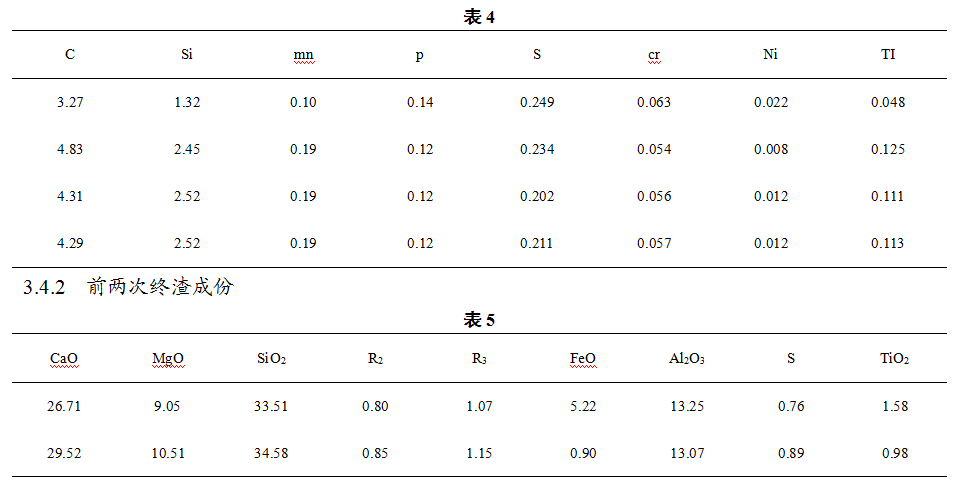Click the TiO2 column header

895,358
